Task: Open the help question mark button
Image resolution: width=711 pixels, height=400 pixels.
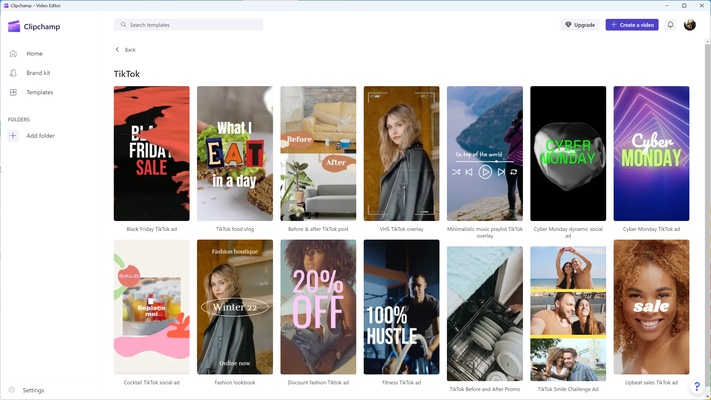Action: click(x=697, y=386)
